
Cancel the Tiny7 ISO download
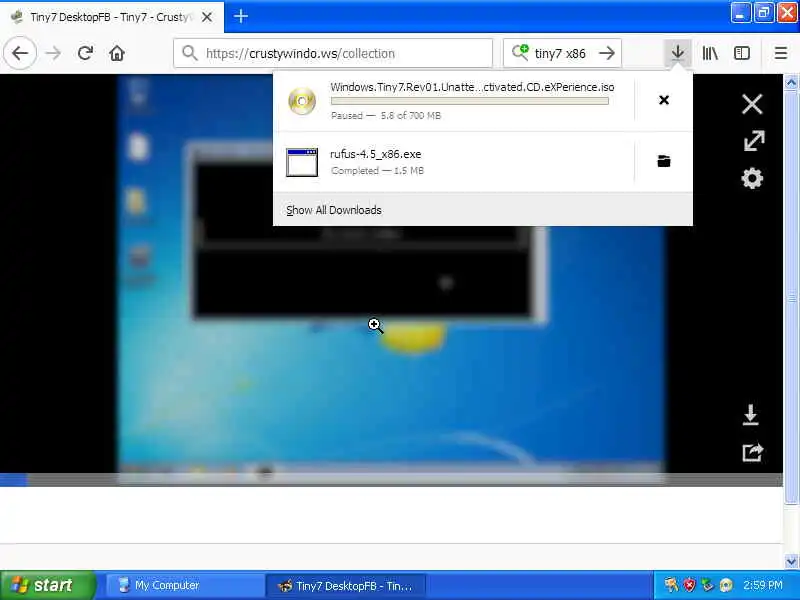coord(664,100)
